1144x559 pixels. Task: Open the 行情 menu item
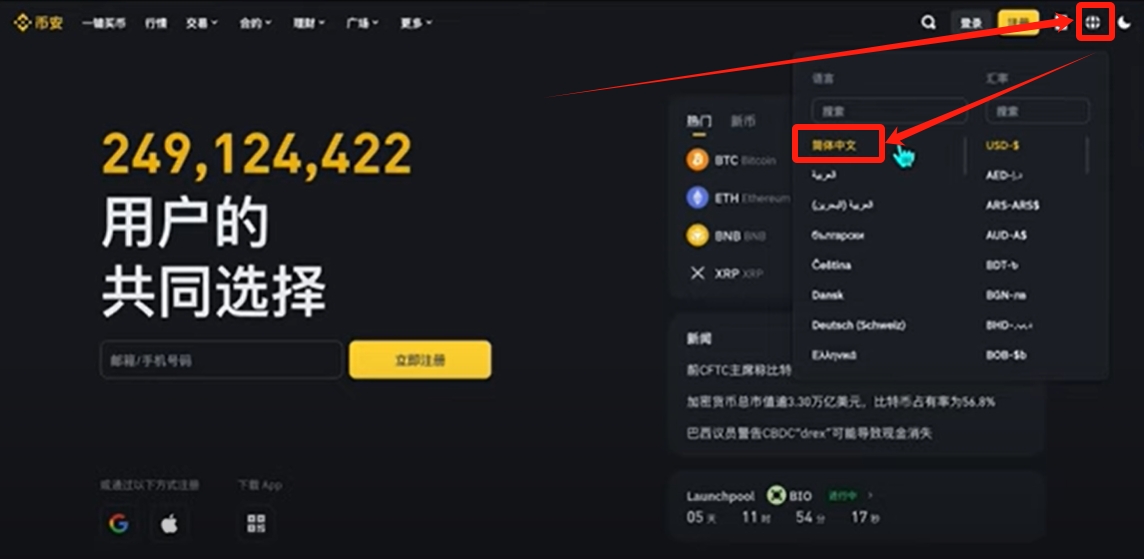(x=155, y=23)
